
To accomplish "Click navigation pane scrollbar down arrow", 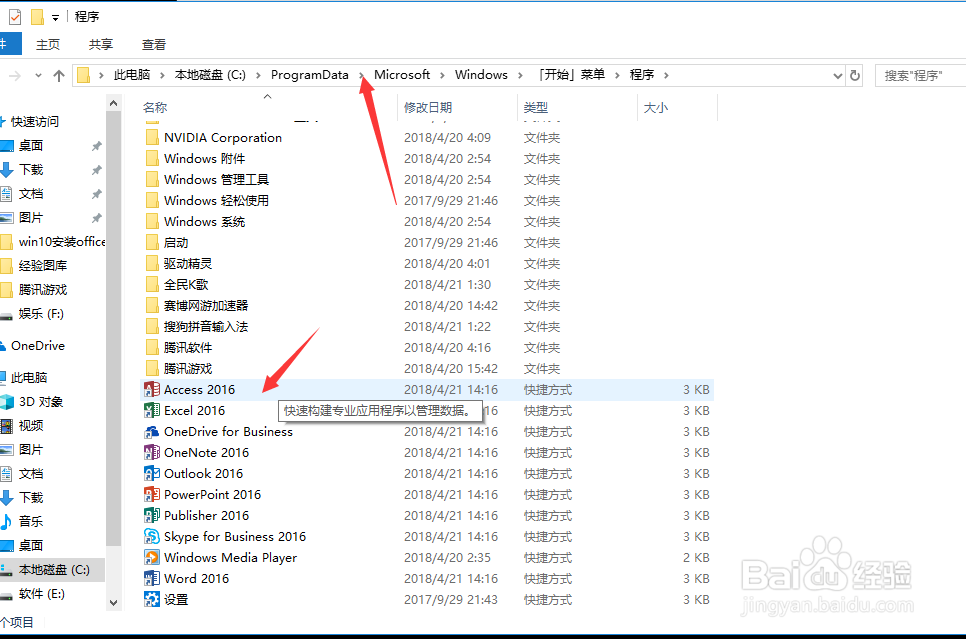I will point(113,603).
